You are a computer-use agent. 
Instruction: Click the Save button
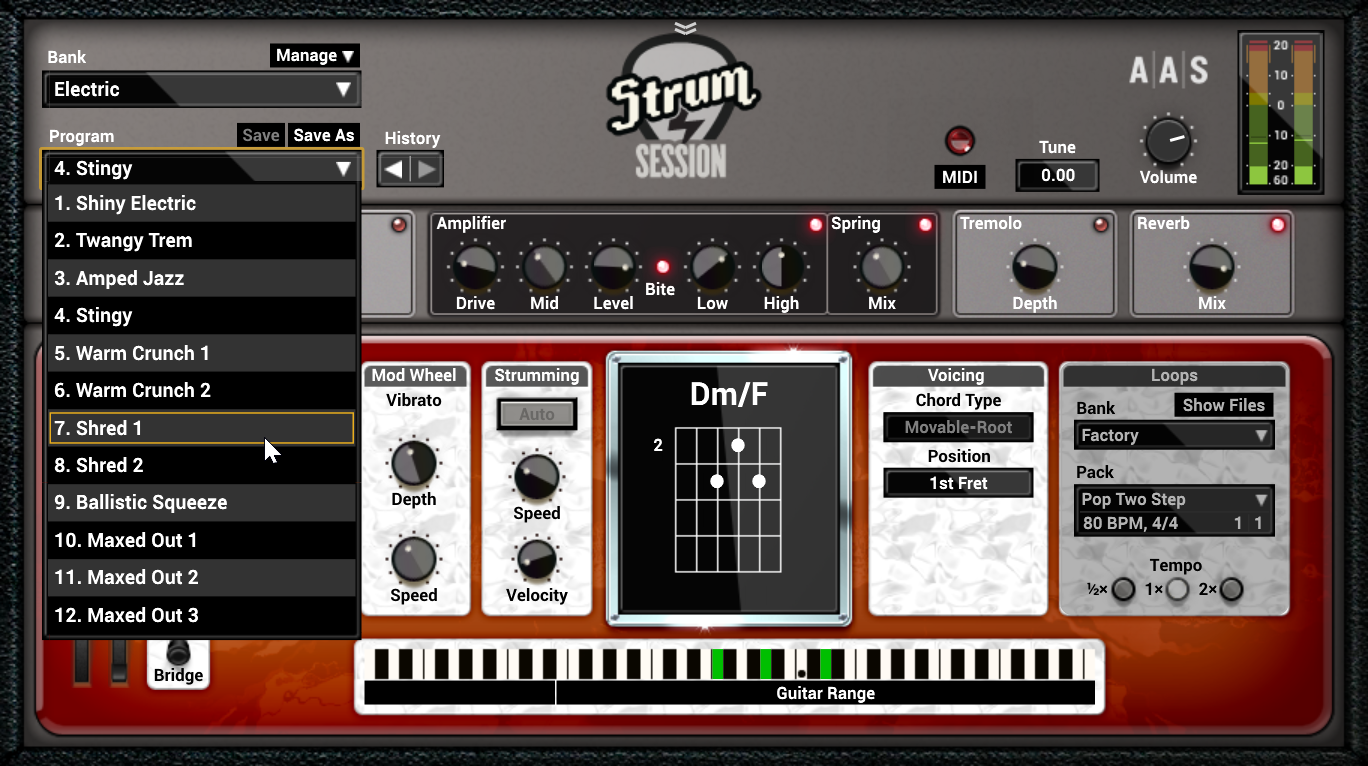(x=261, y=135)
